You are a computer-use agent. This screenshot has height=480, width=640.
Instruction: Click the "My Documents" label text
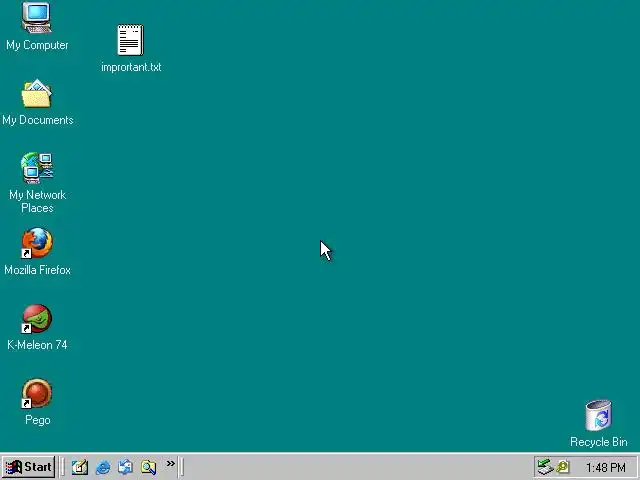click(38, 120)
